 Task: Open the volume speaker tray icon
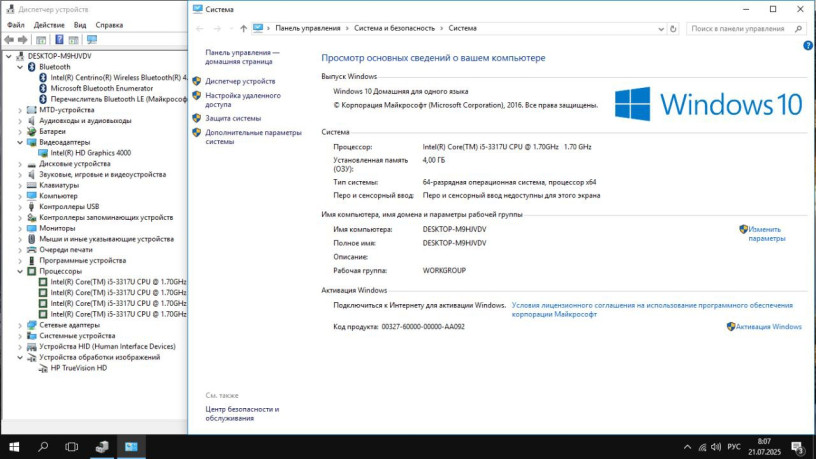716,447
